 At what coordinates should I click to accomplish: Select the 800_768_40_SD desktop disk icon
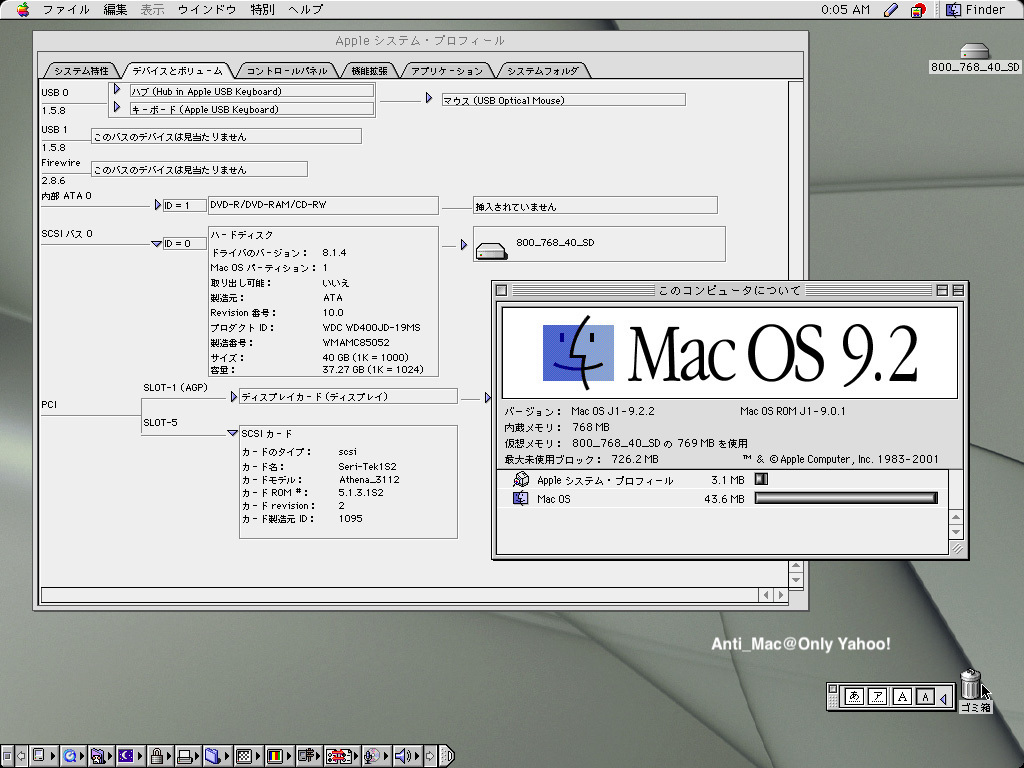pos(974,52)
